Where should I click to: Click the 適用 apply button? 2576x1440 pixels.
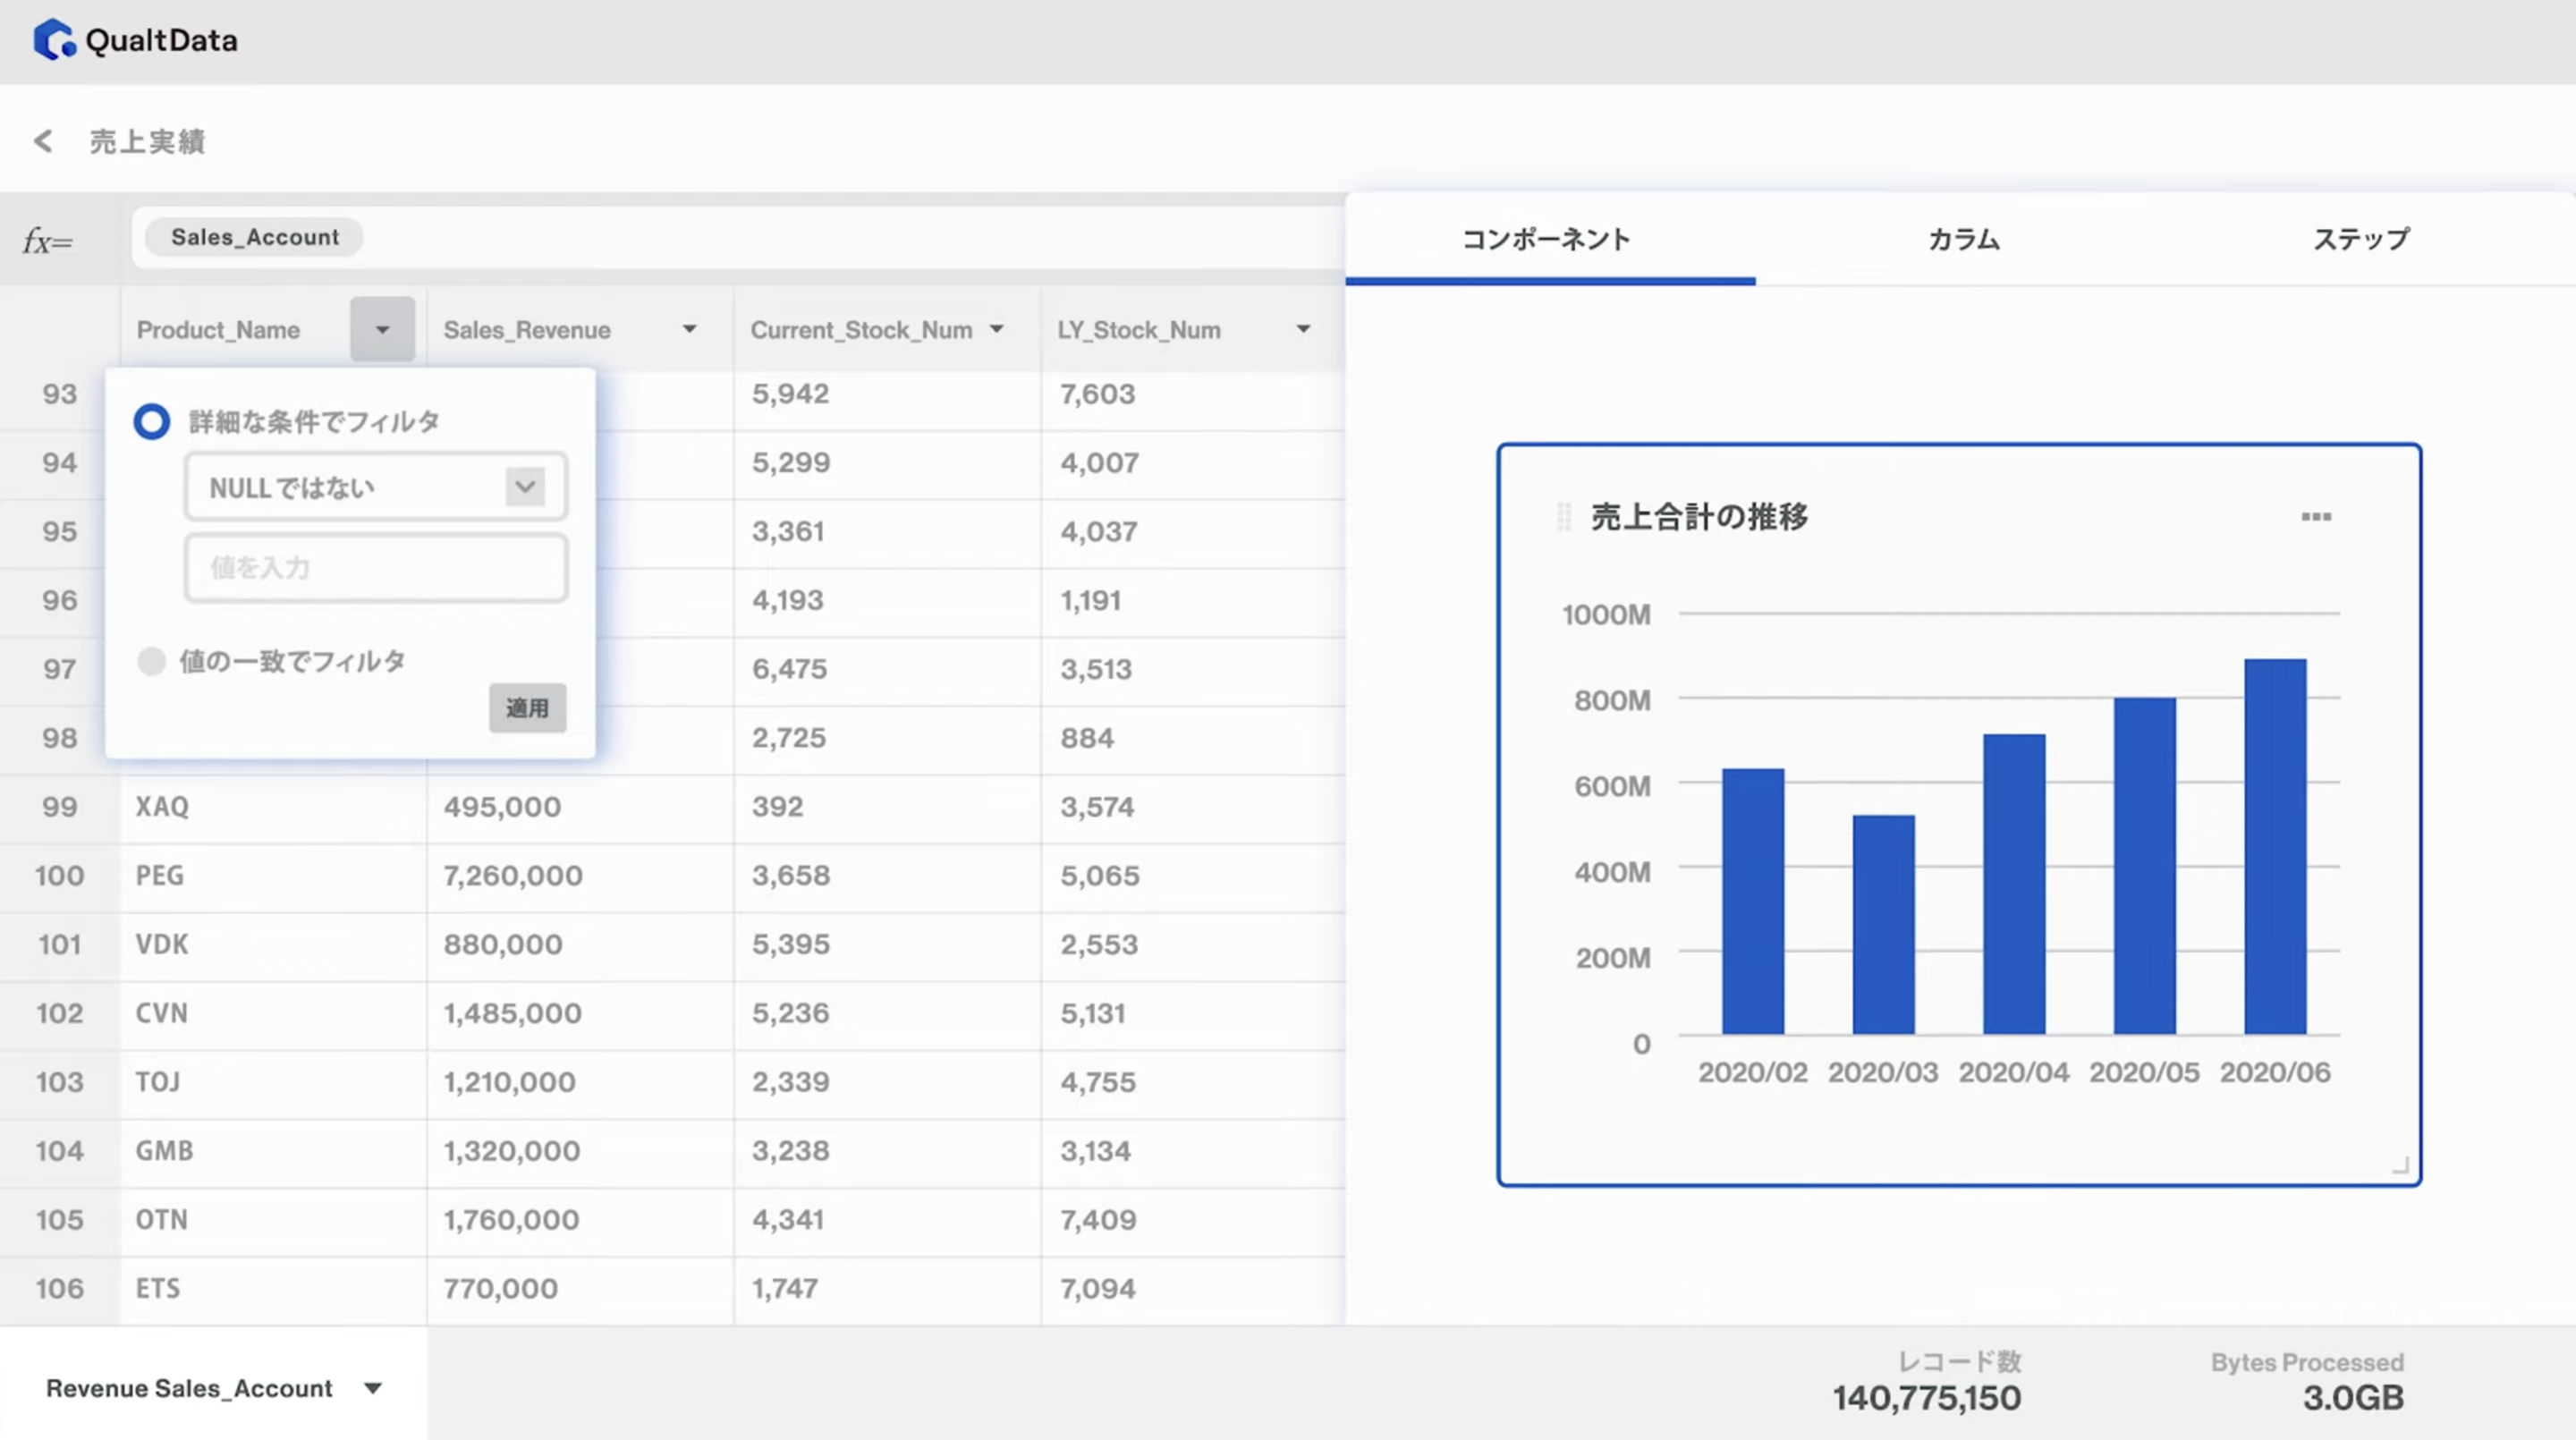[x=527, y=708]
